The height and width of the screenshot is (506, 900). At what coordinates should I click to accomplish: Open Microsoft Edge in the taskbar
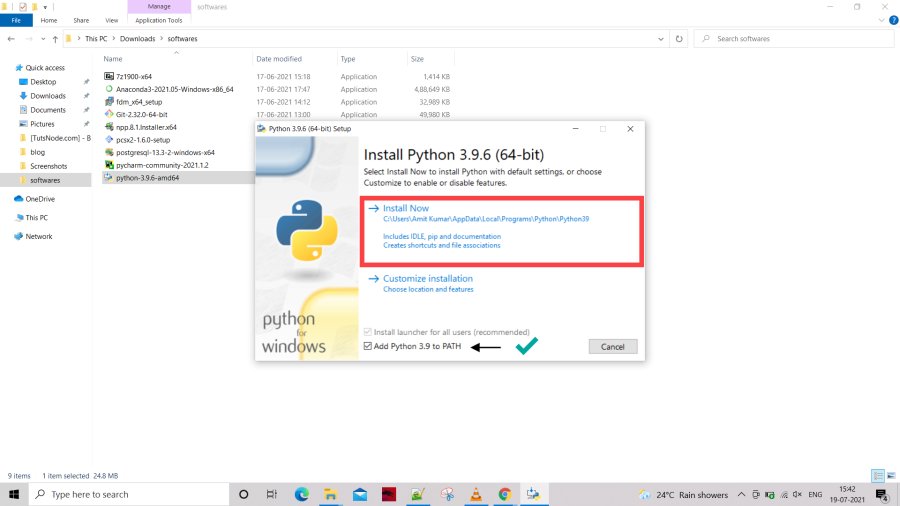click(301, 495)
